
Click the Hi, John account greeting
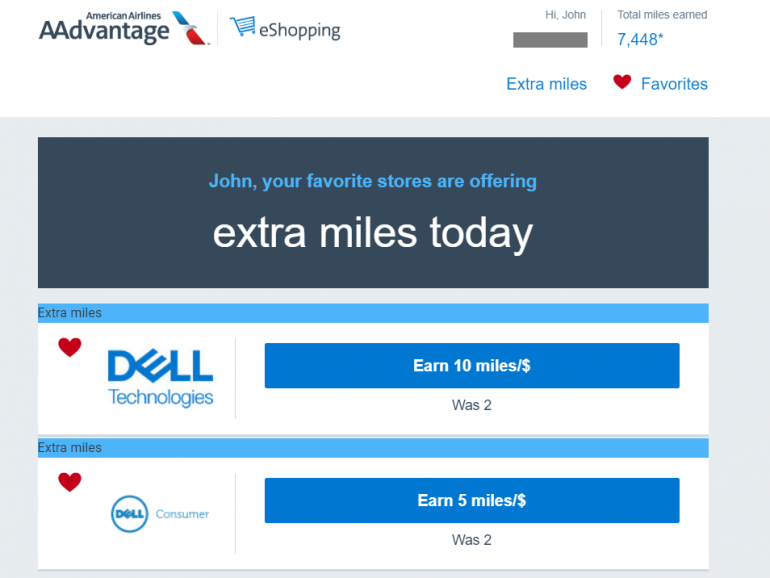(x=565, y=16)
